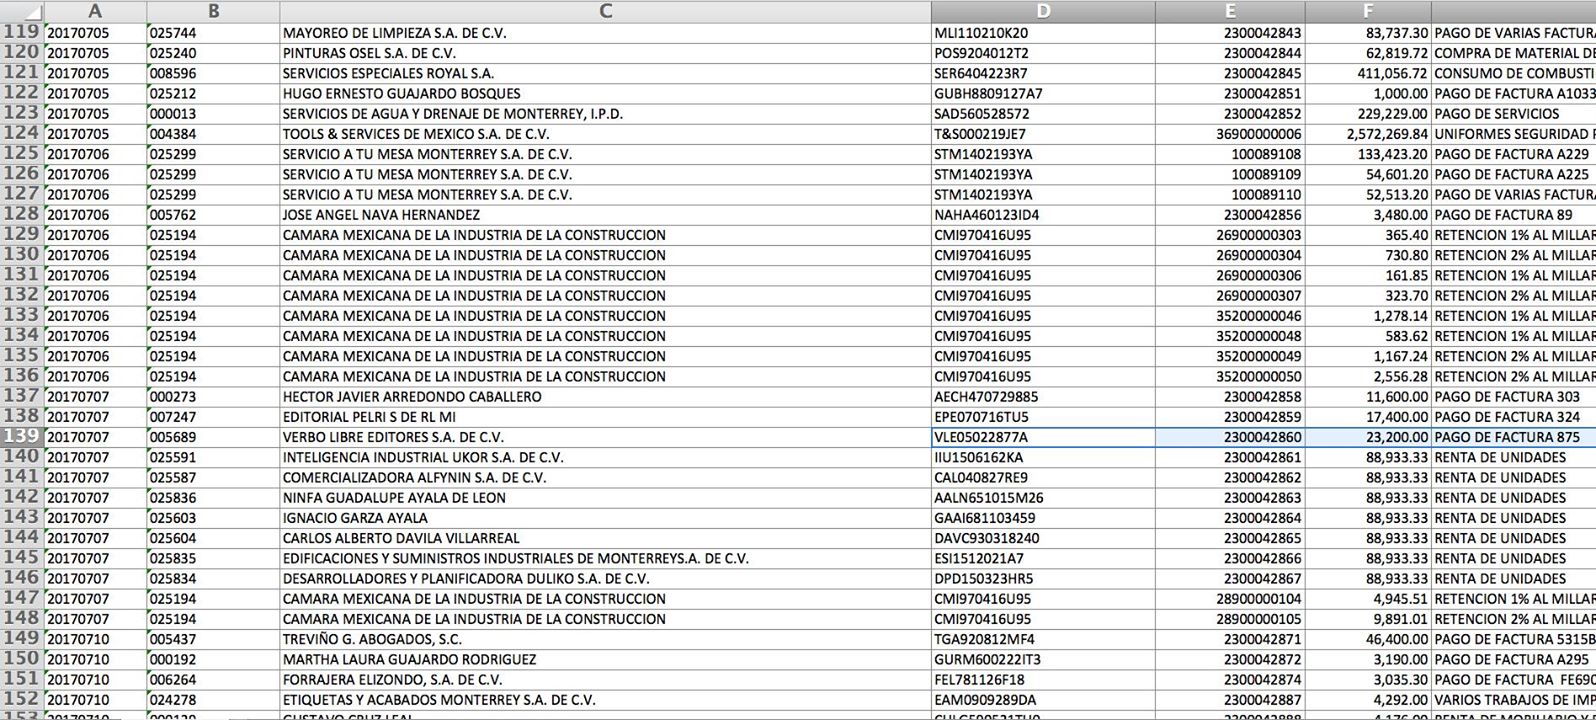The image size is (1596, 720).
Task: Select column F header
Action: coord(1367,11)
